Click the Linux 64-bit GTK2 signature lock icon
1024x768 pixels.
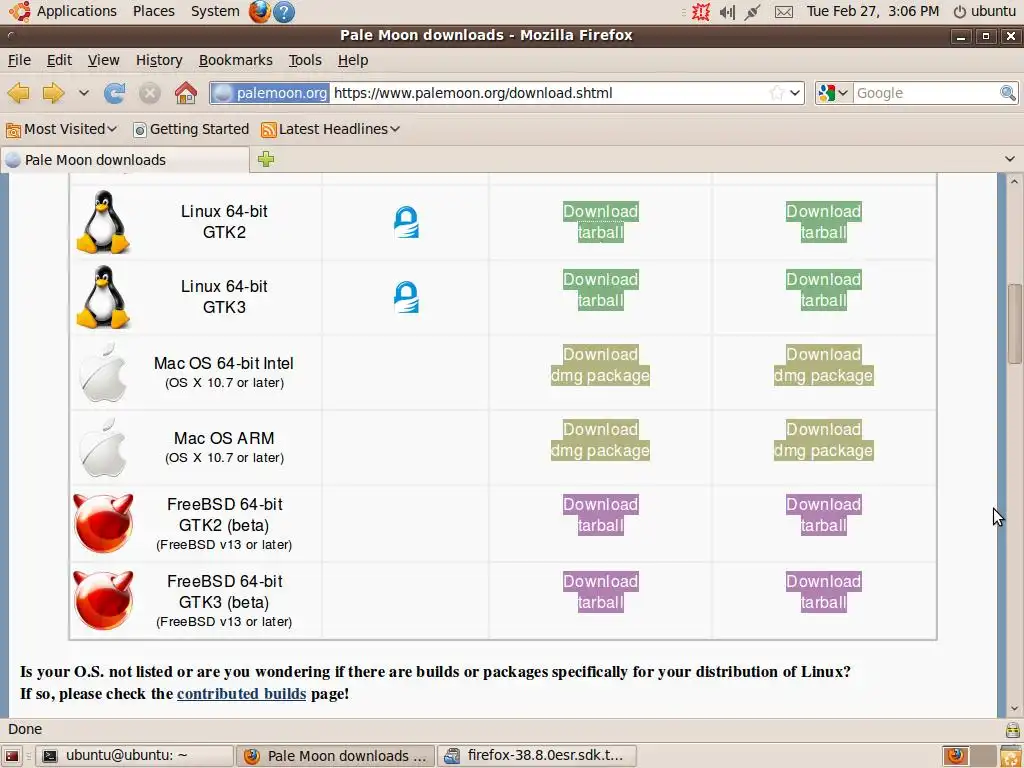(406, 222)
